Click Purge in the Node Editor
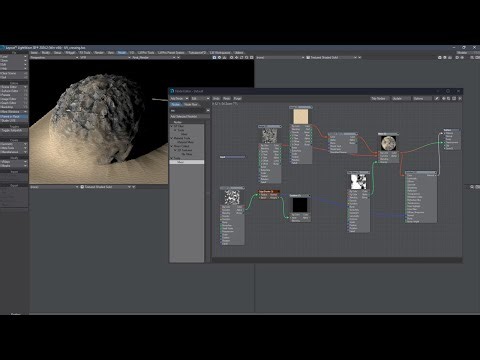This screenshot has width=480, height=360. point(237,99)
